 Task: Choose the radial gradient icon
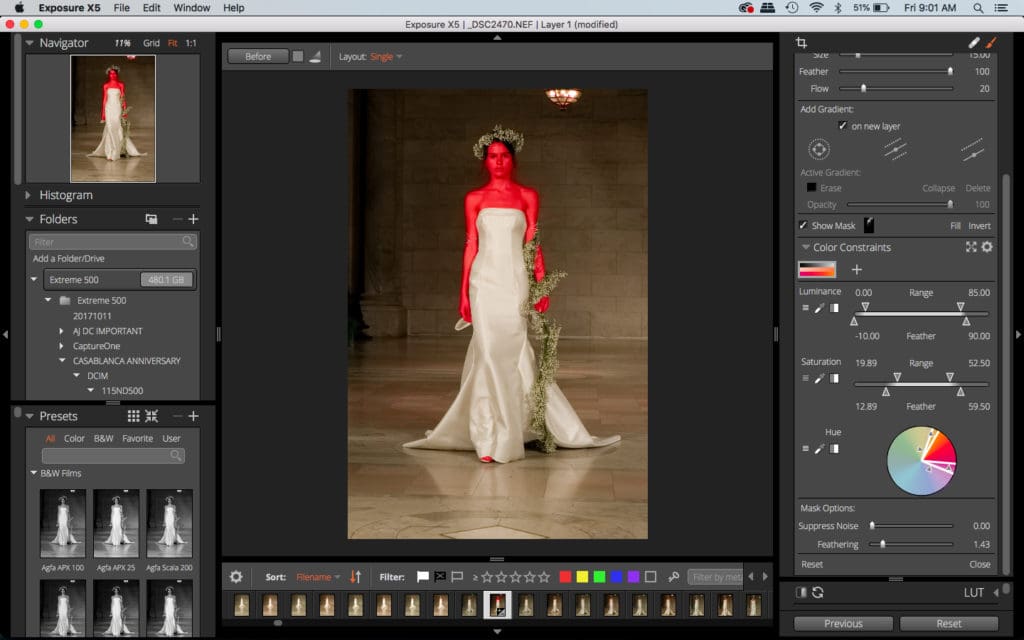click(x=819, y=149)
